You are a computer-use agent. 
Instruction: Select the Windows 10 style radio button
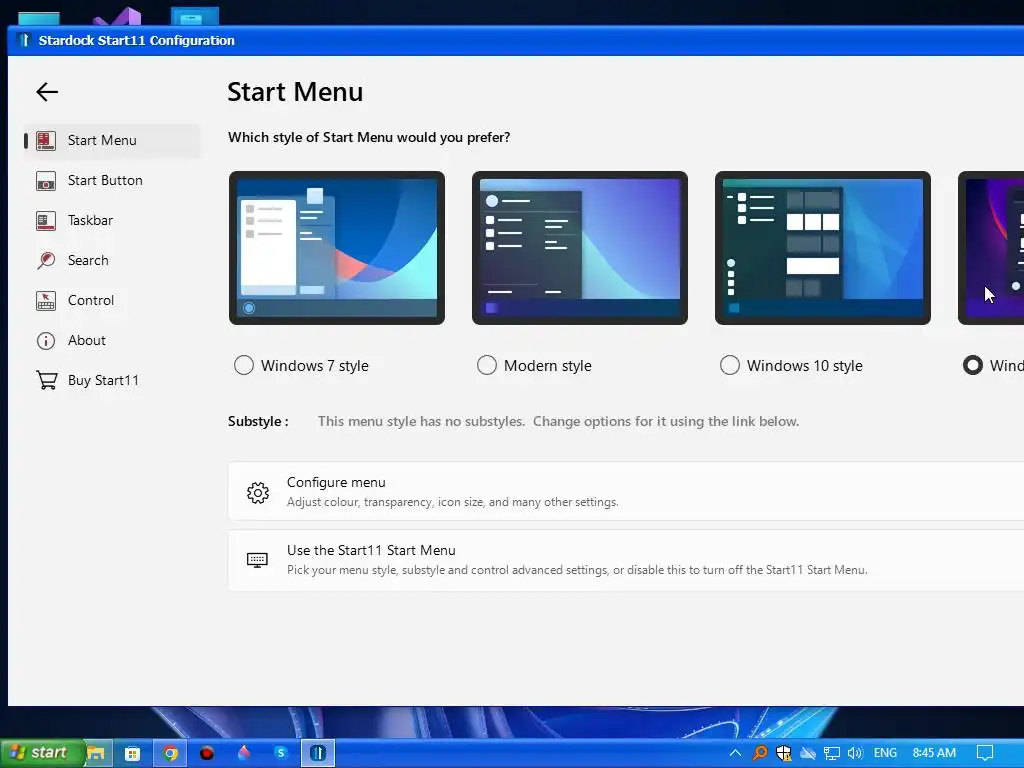[729, 365]
